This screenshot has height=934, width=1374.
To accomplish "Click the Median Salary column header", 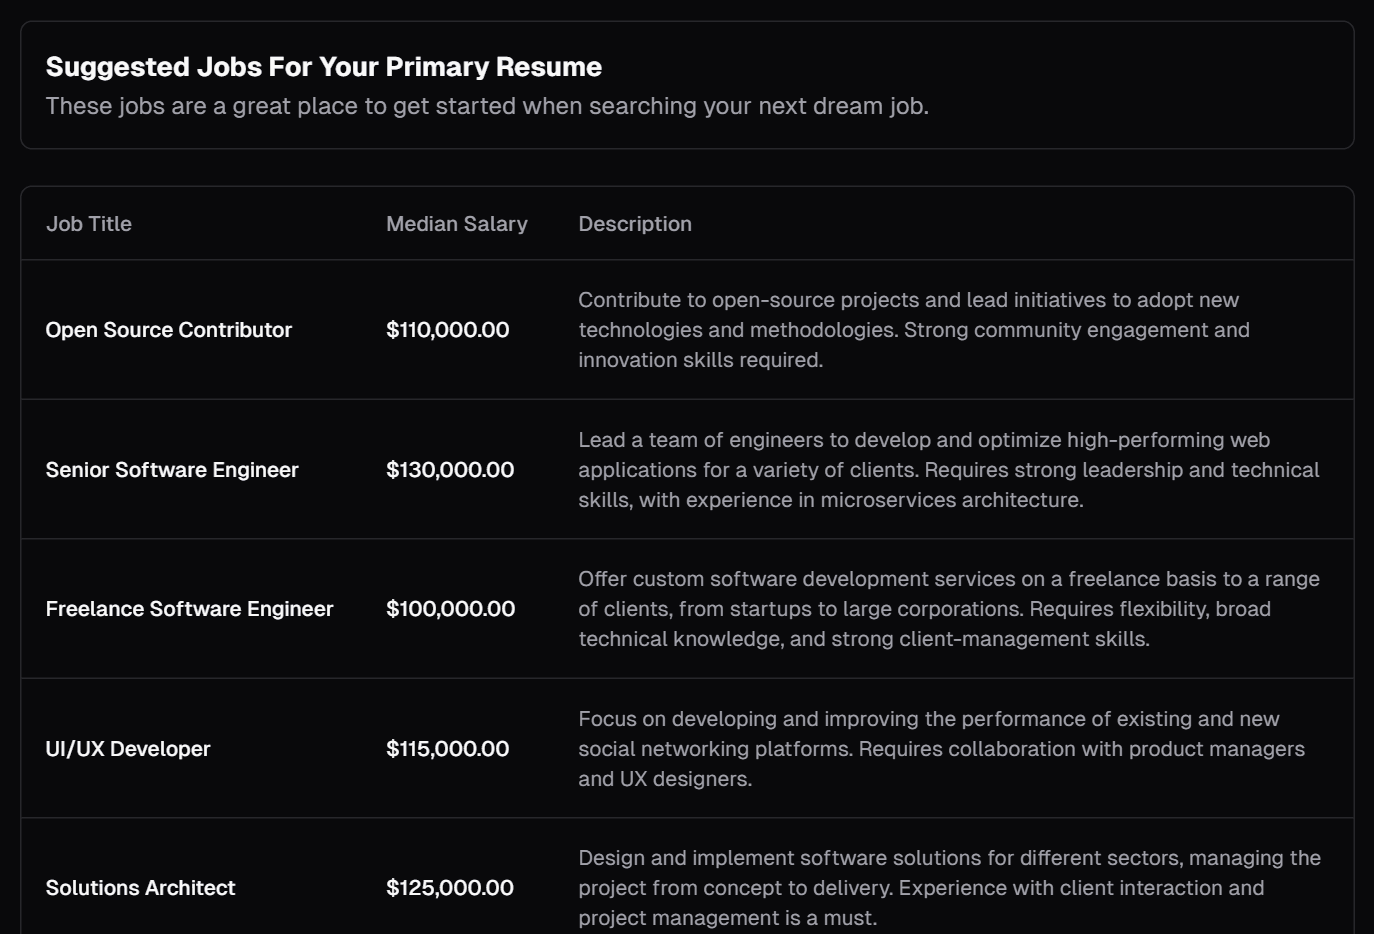I will point(456,224).
